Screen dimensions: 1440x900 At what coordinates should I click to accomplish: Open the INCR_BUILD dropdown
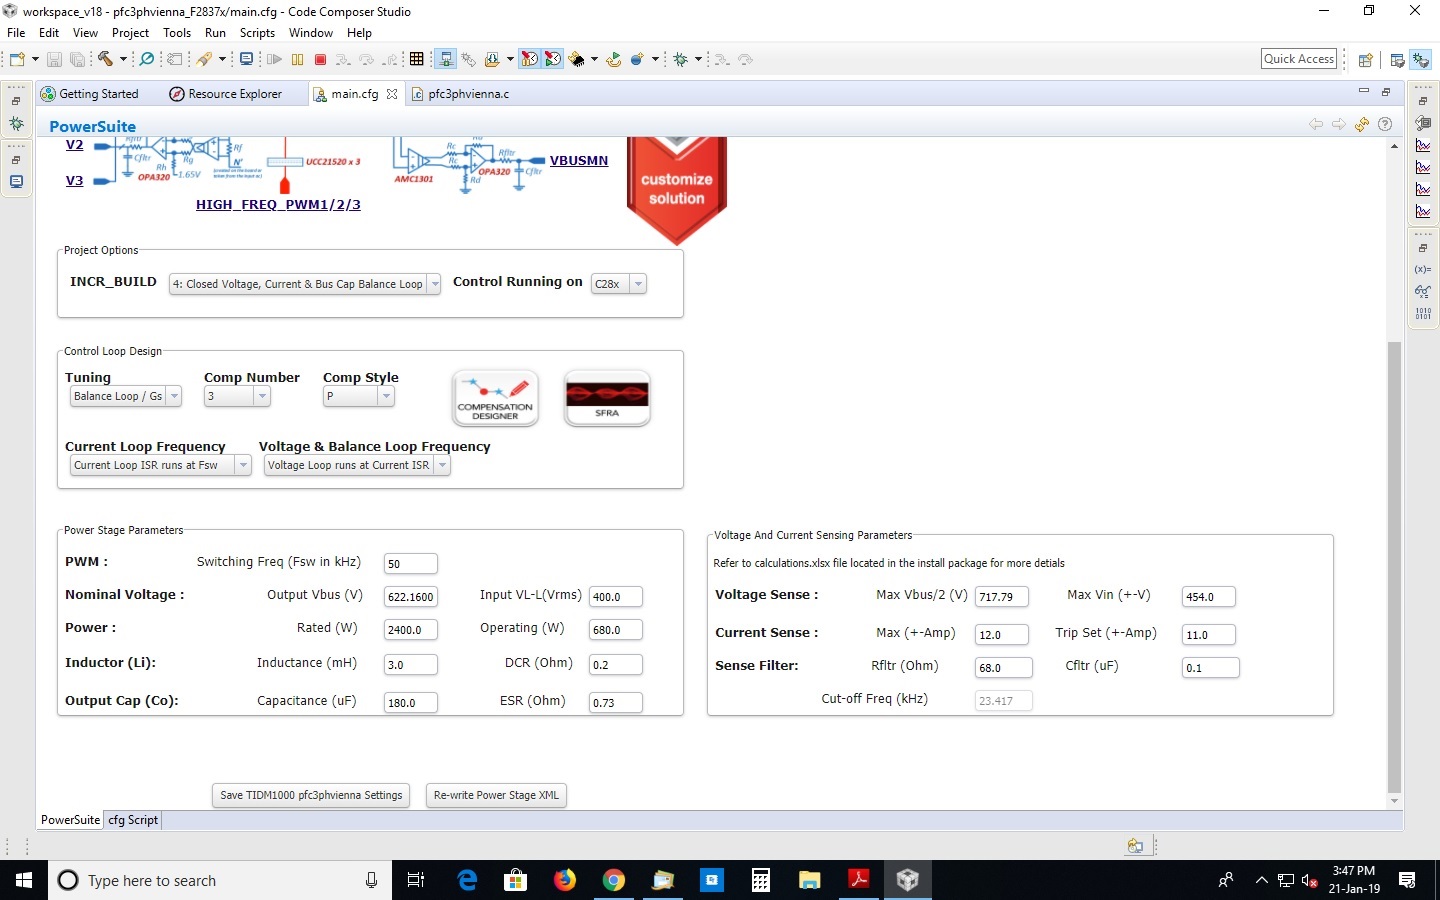click(305, 284)
